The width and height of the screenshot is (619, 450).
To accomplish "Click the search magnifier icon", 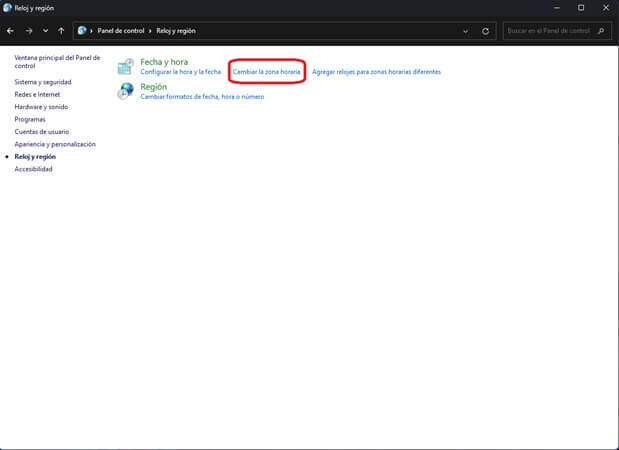I will (601, 31).
